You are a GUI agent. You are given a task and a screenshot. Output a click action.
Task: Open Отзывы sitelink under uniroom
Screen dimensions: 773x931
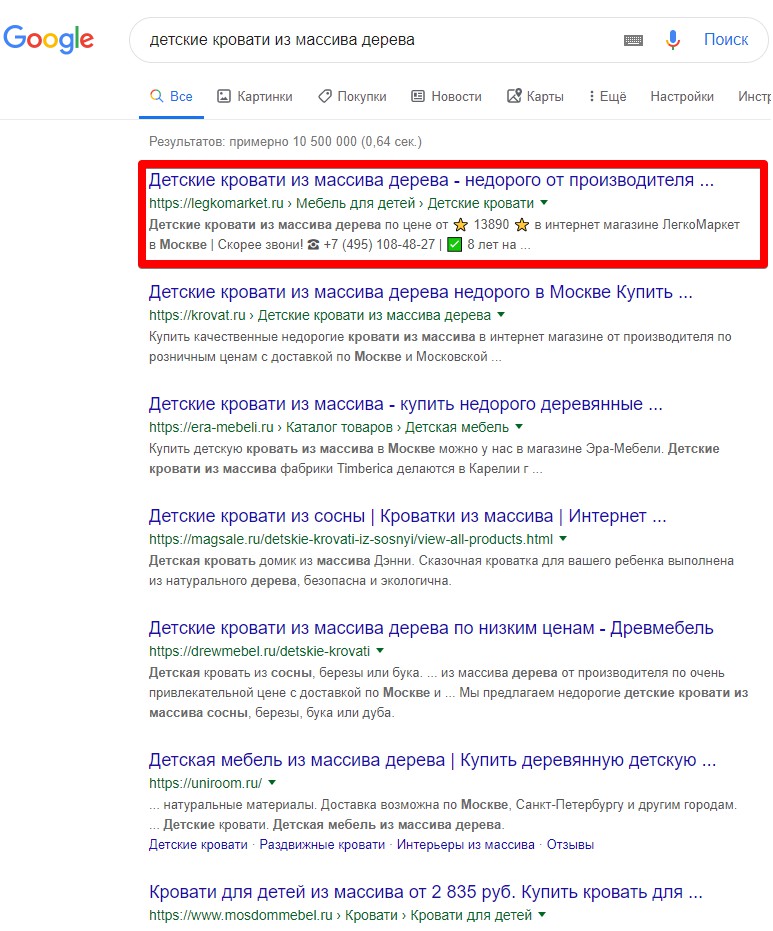(570, 845)
